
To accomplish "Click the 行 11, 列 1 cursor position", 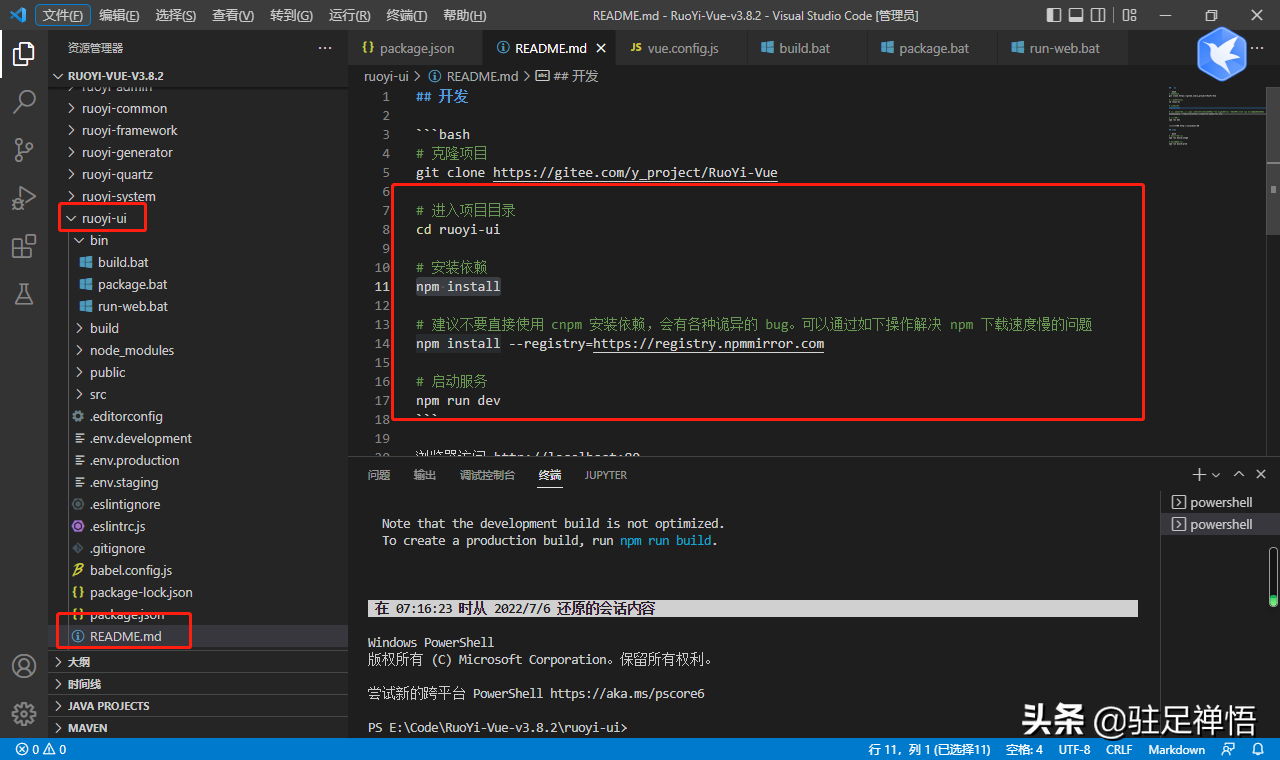I will [930, 749].
